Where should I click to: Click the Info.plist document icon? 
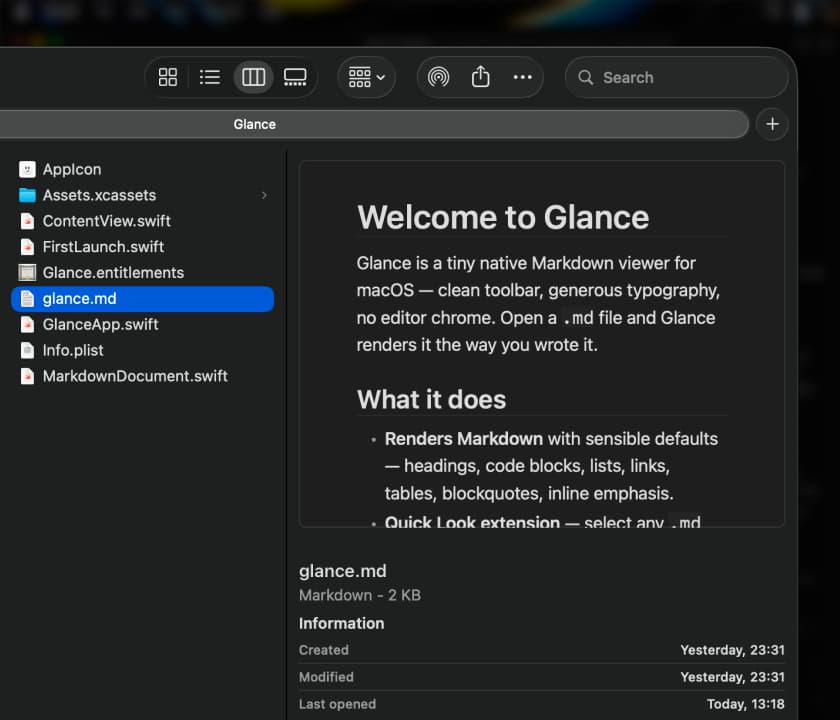[x=27, y=350]
